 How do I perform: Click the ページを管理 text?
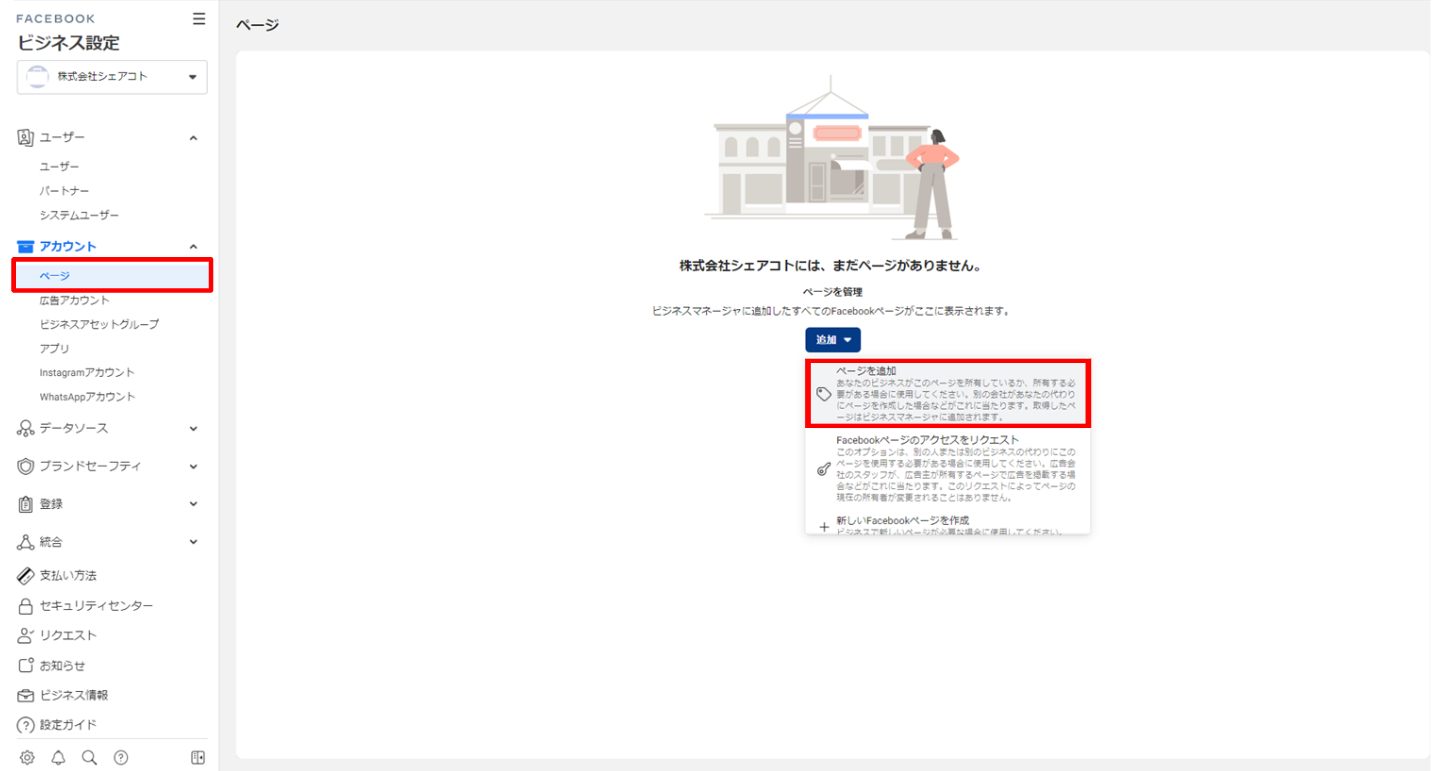click(x=832, y=292)
